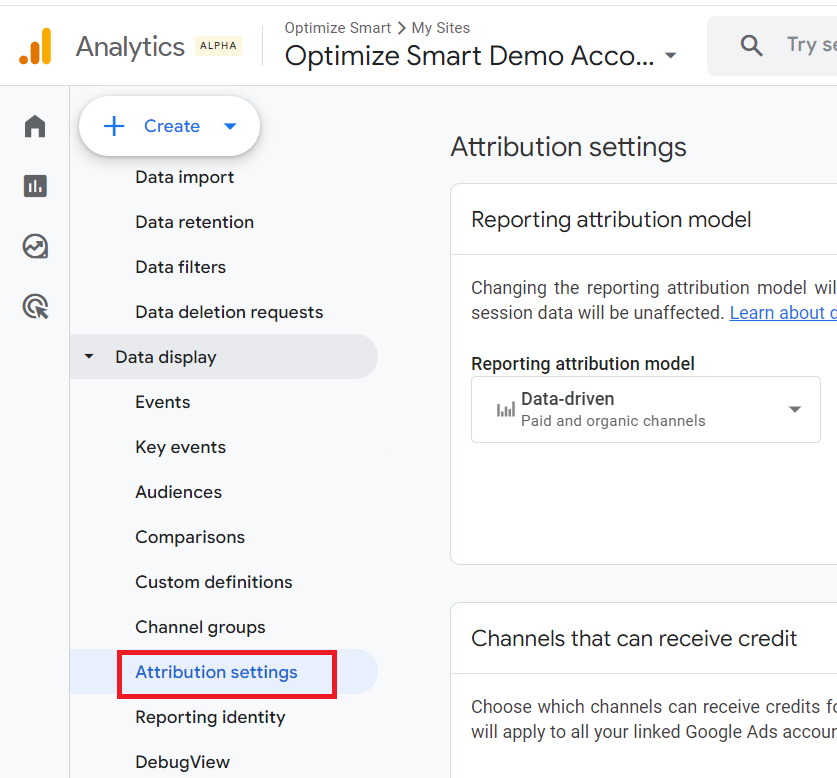
Task: Open the Home icon in sidebar
Action: coord(35,127)
